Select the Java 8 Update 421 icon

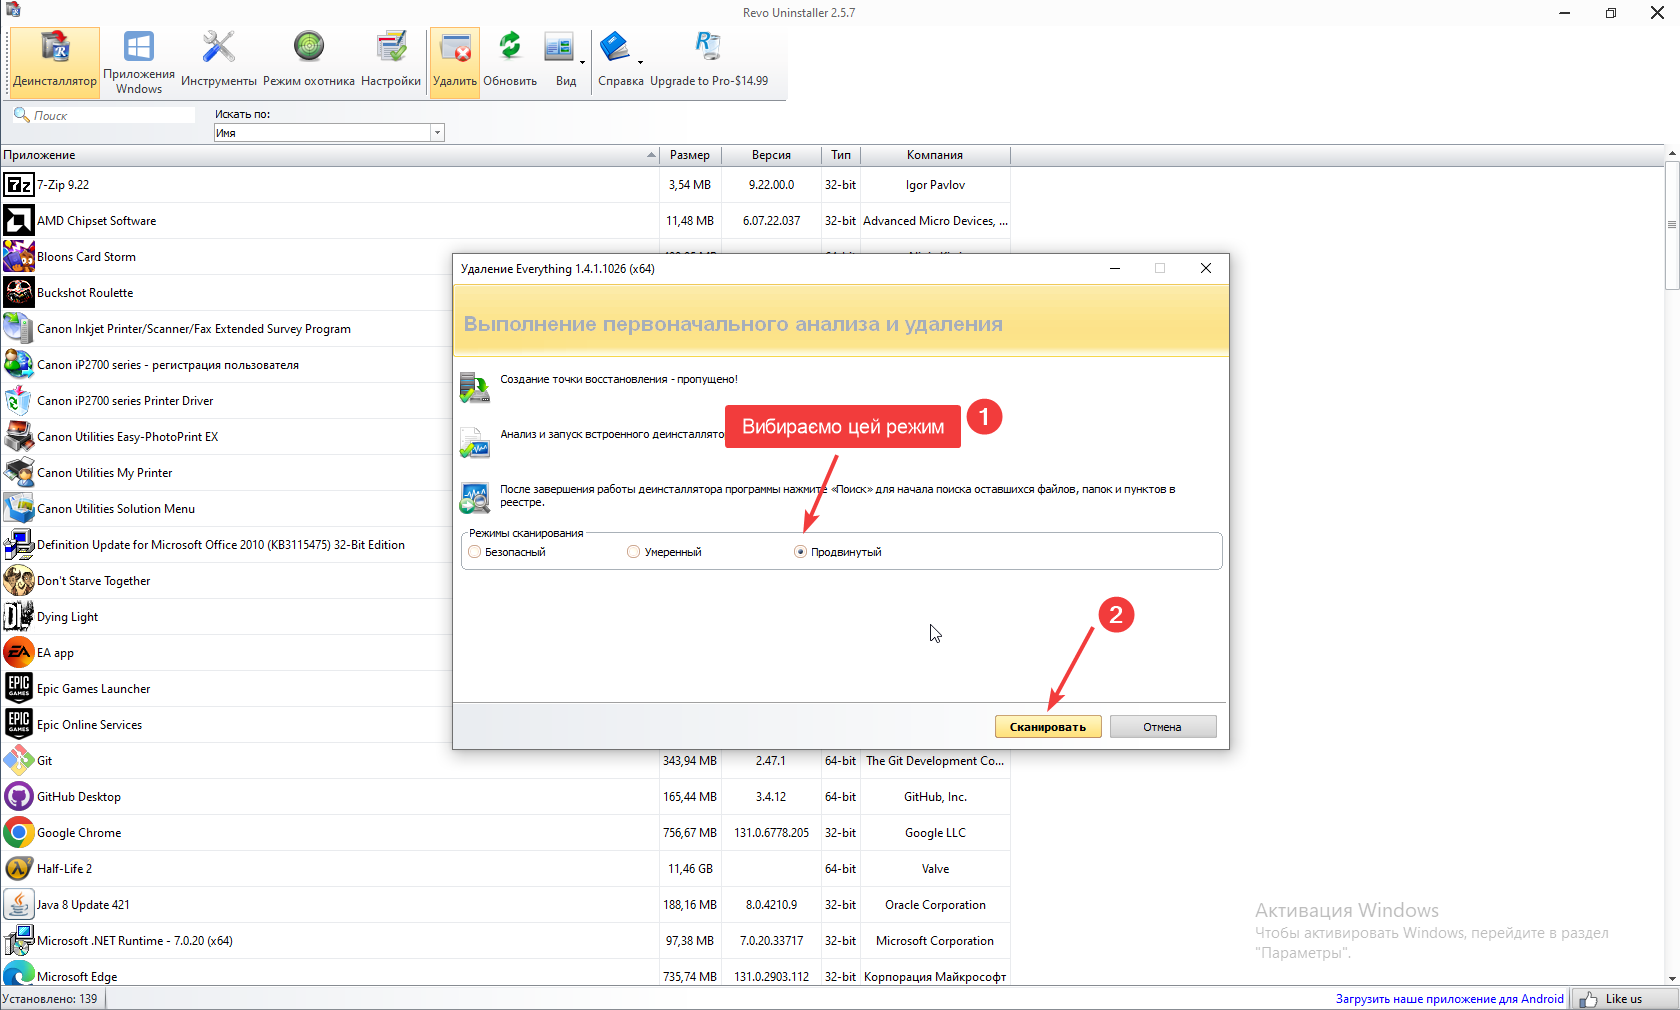point(19,905)
